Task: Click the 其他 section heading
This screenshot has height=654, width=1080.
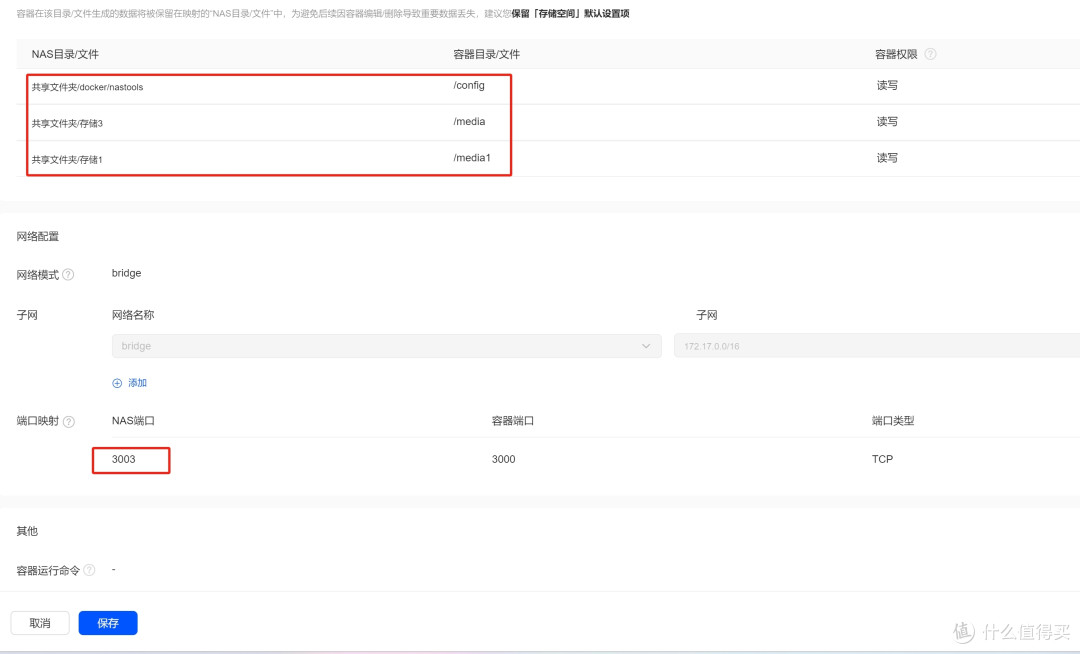Action: 28,531
